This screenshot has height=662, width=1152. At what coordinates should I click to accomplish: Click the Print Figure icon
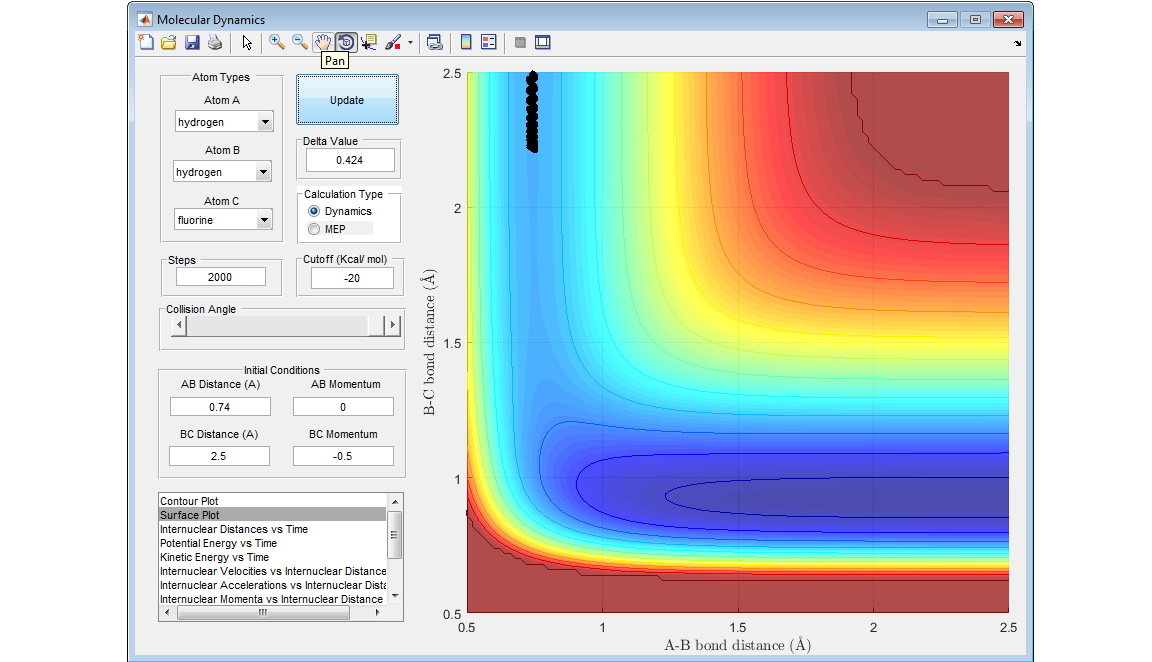[215, 42]
